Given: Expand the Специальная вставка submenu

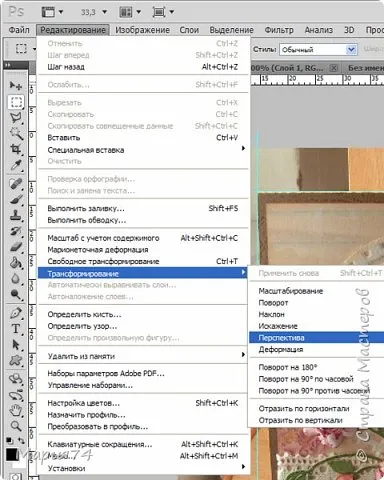Looking at the screenshot, I should pyautogui.click(x=143, y=150).
